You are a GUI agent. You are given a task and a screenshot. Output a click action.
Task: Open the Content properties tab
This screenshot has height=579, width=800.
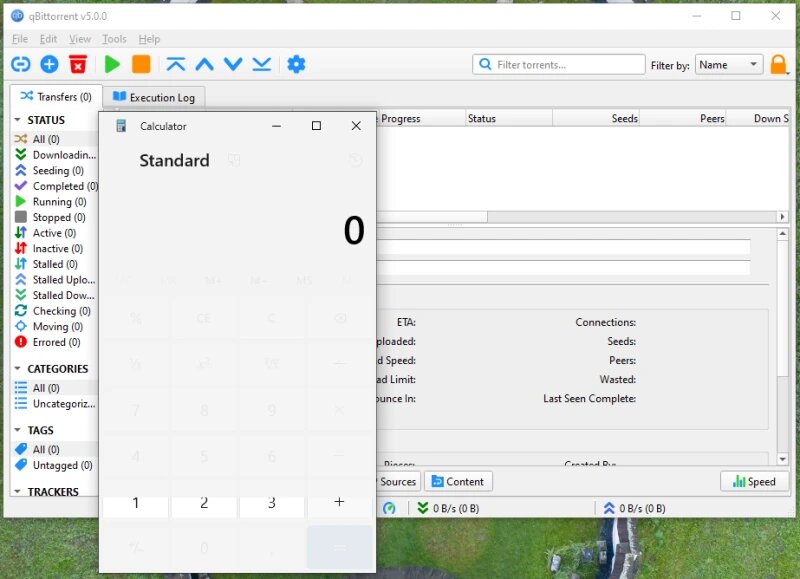[x=458, y=482]
